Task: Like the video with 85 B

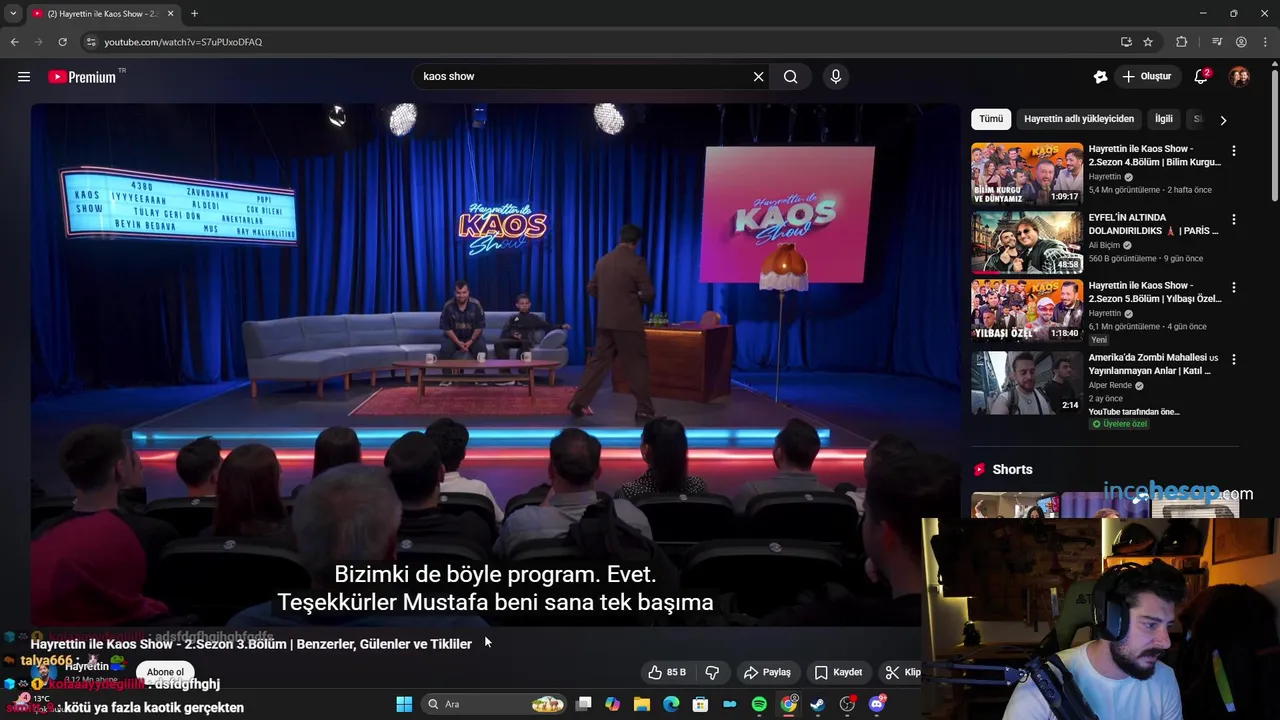Action: click(x=667, y=672)
